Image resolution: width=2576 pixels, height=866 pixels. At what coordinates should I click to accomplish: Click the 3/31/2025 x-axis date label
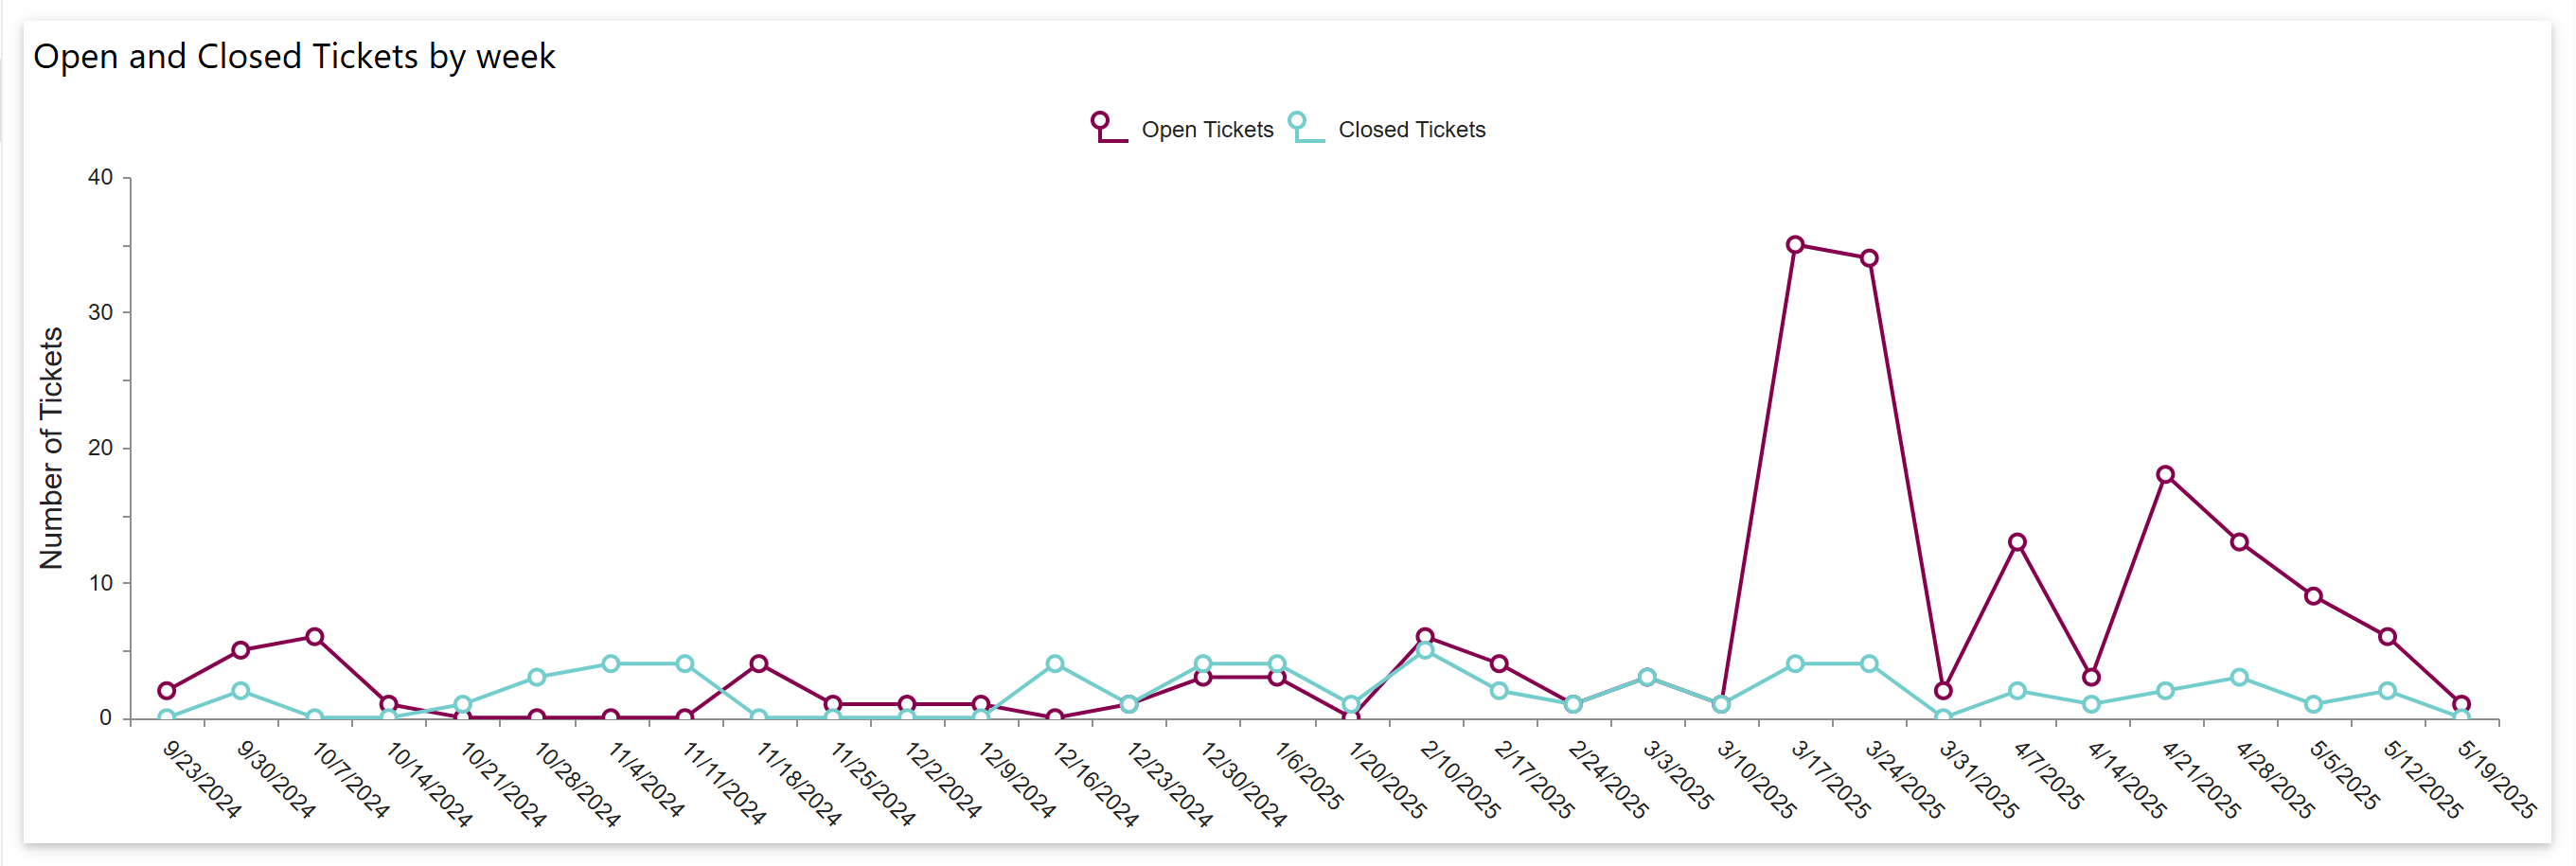(x=1976, y=781)
